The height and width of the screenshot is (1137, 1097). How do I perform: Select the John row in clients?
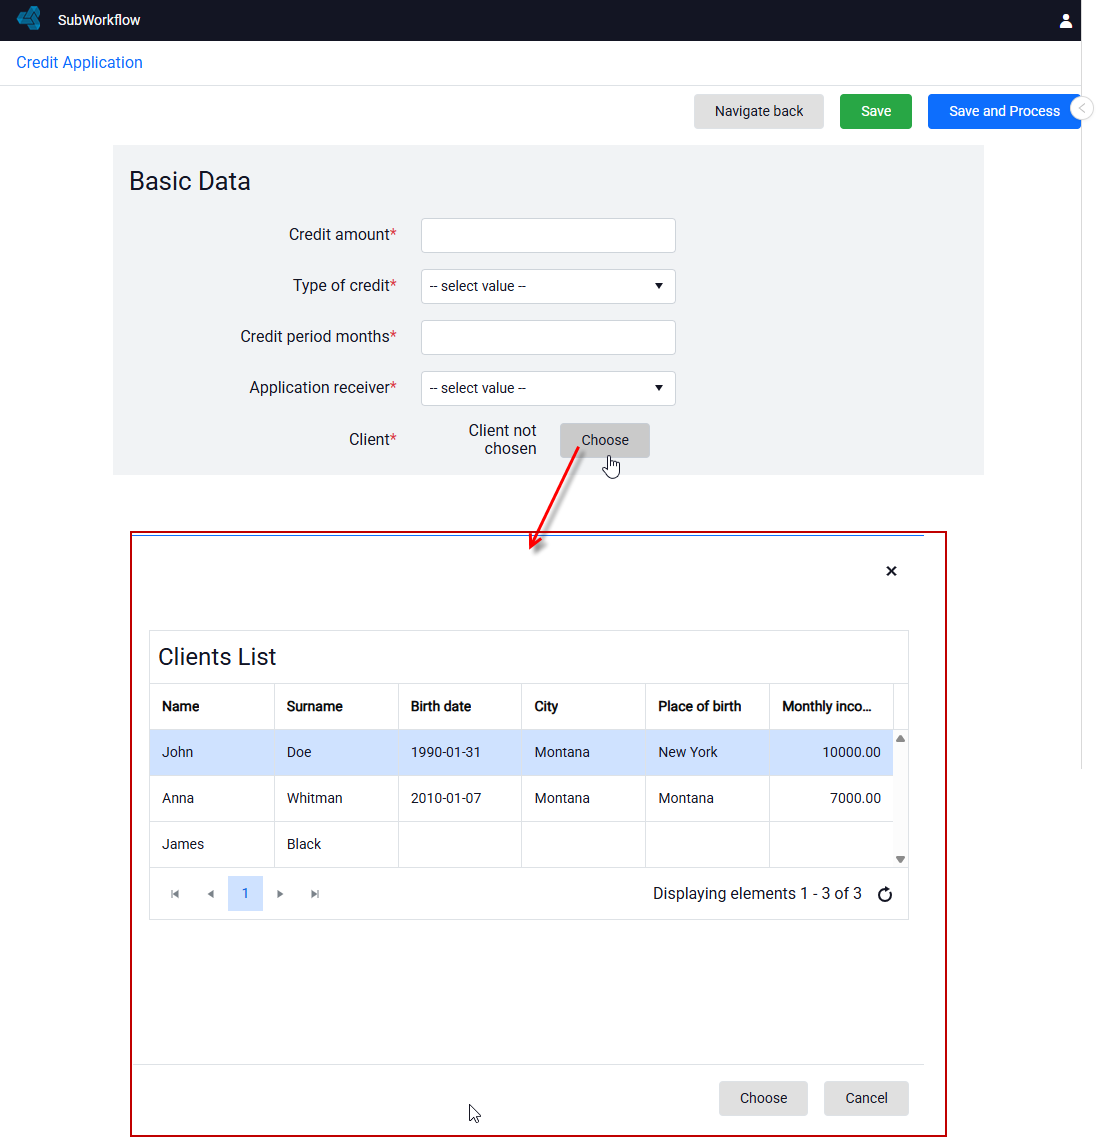[x=521, y=753]
